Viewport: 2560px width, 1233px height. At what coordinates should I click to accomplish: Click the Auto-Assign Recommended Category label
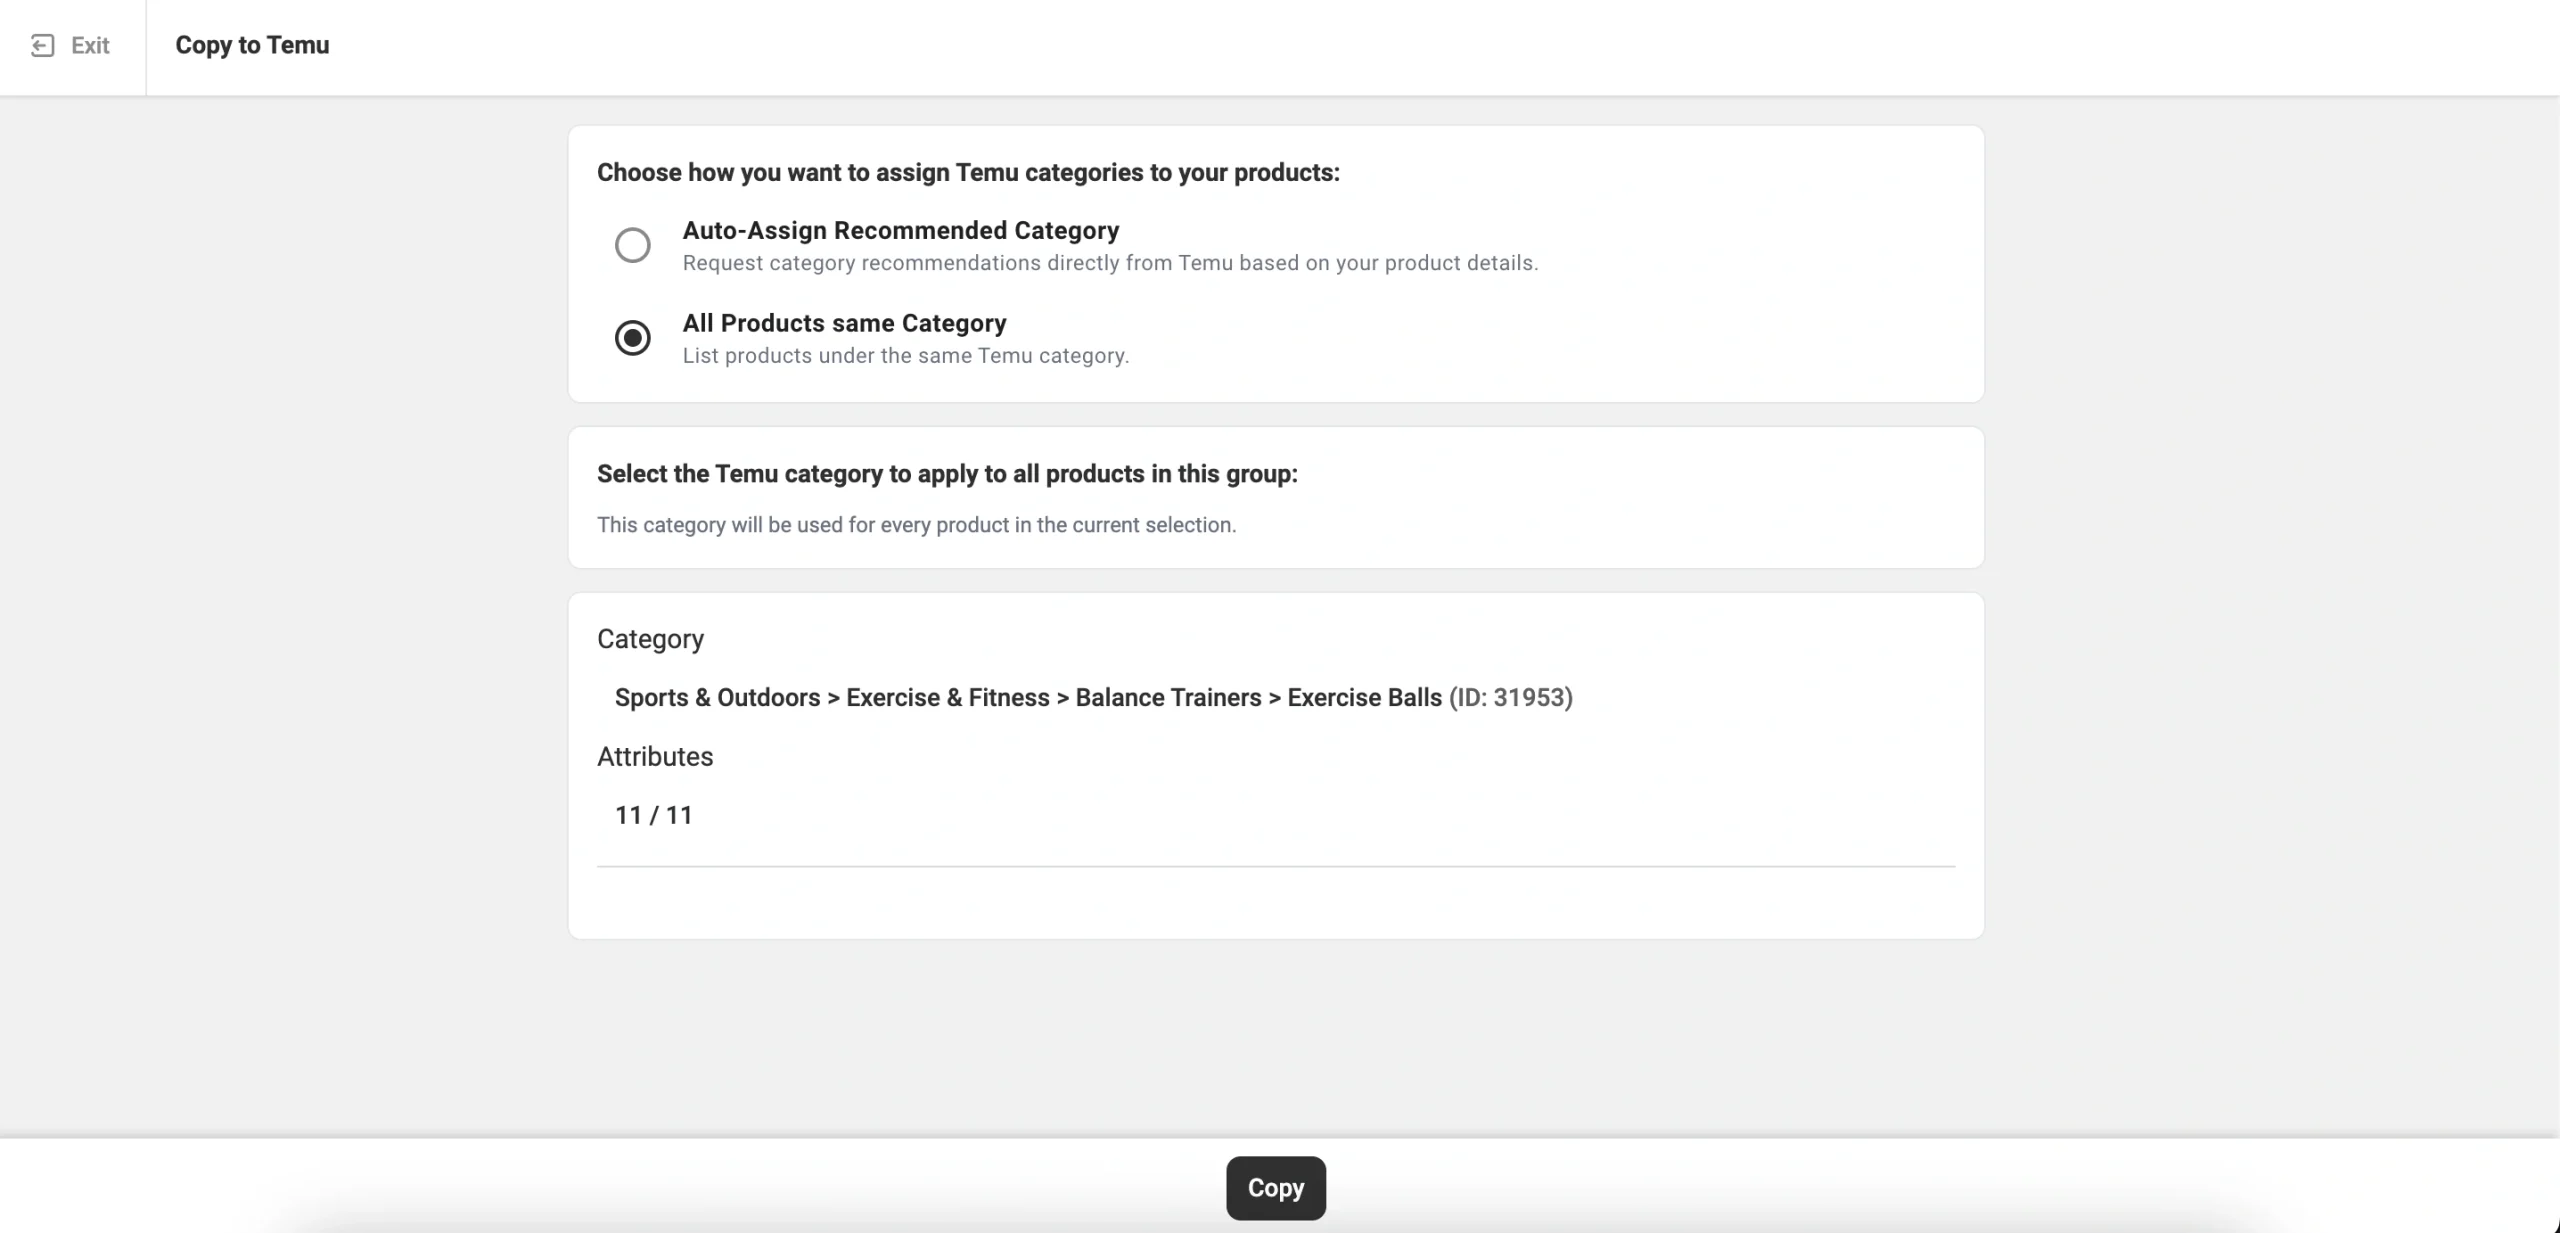(x=900, y=230)
